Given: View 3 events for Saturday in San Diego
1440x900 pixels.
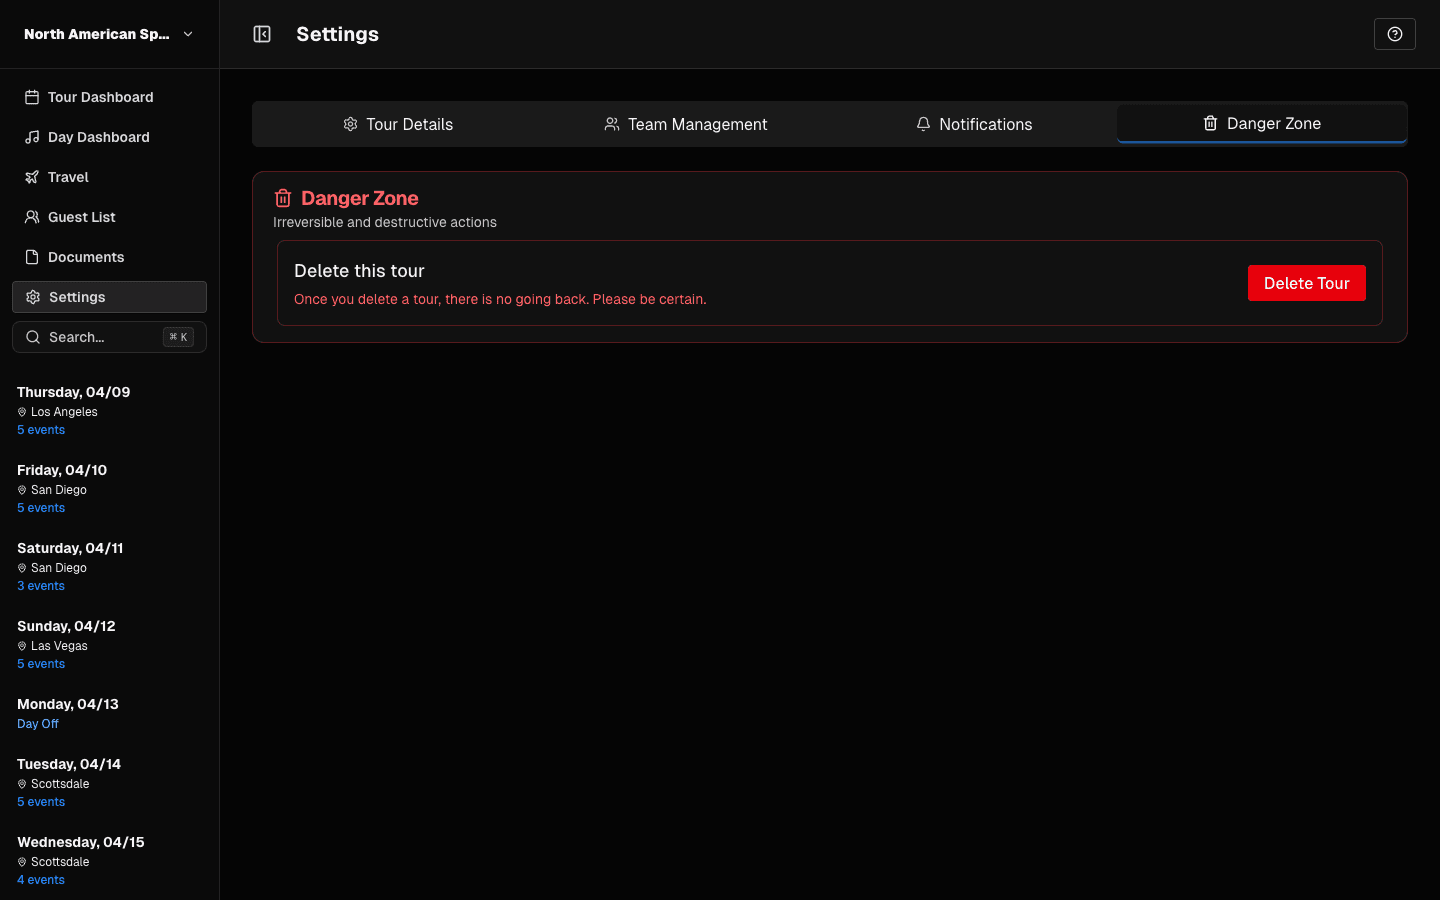Looking at the screenshot, I should (40, 585).
